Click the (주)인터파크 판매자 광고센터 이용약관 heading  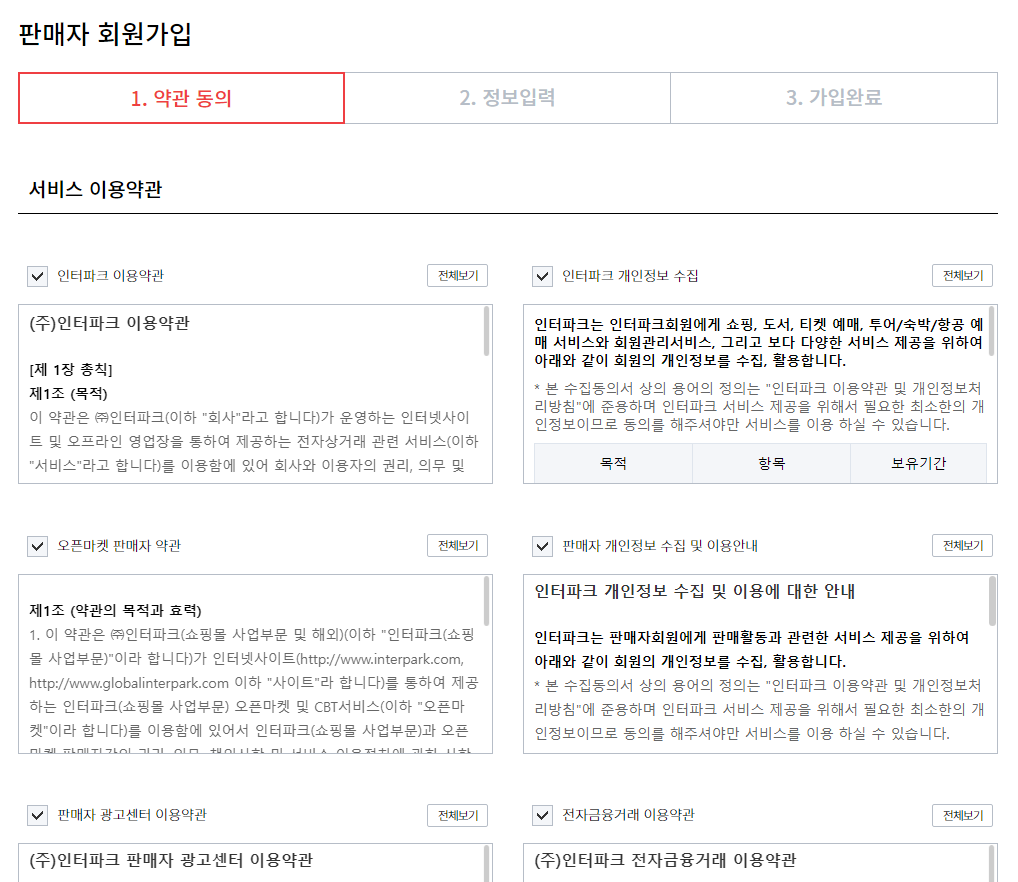[171, 861]
